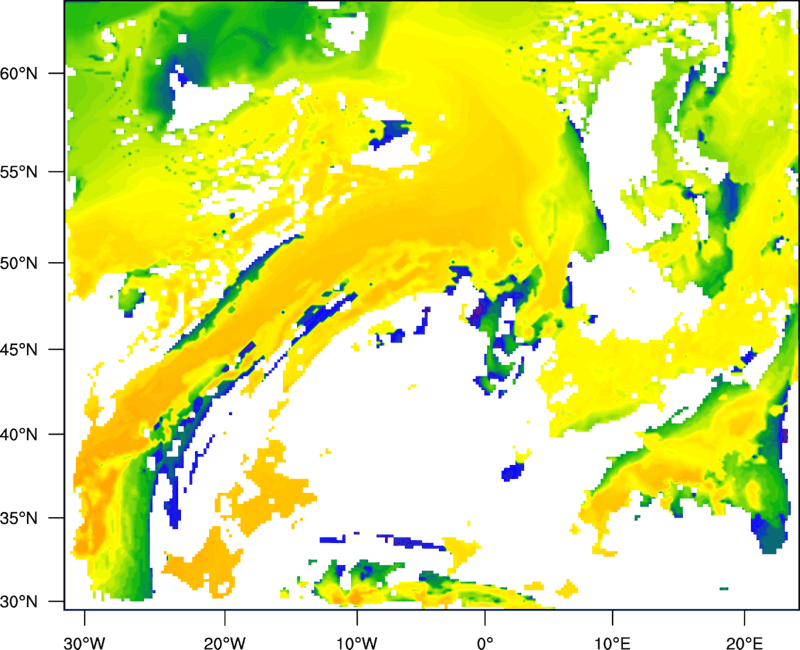The width and height of the screenshot is (800, 650).
Task: Click the 0° longitude label
Action: pyautogui.click(x=485, y=643)
